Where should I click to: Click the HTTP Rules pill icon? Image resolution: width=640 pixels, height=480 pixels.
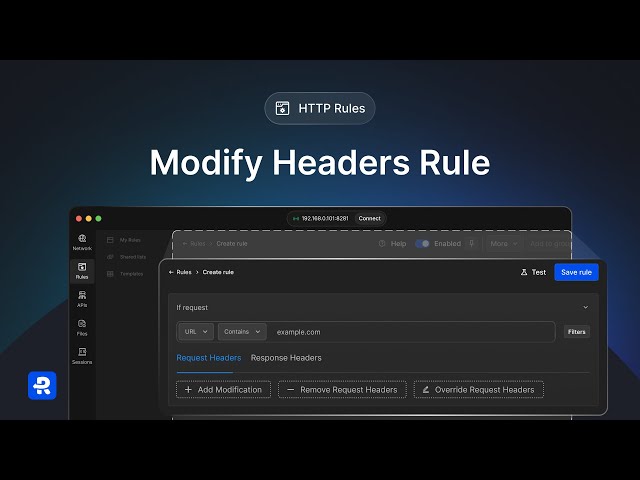pos(282,108)
